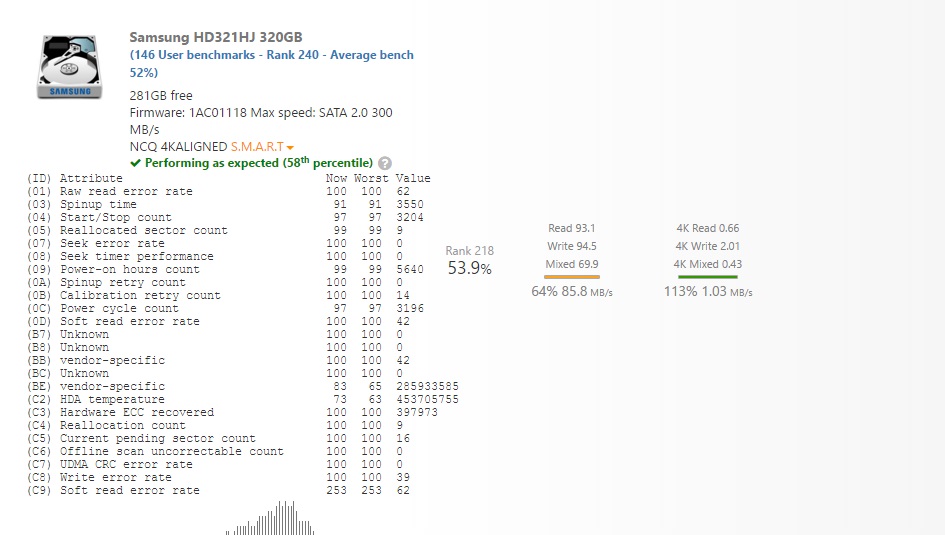Open the Samsung HD321HJ 320GB title link

(216, 37)
